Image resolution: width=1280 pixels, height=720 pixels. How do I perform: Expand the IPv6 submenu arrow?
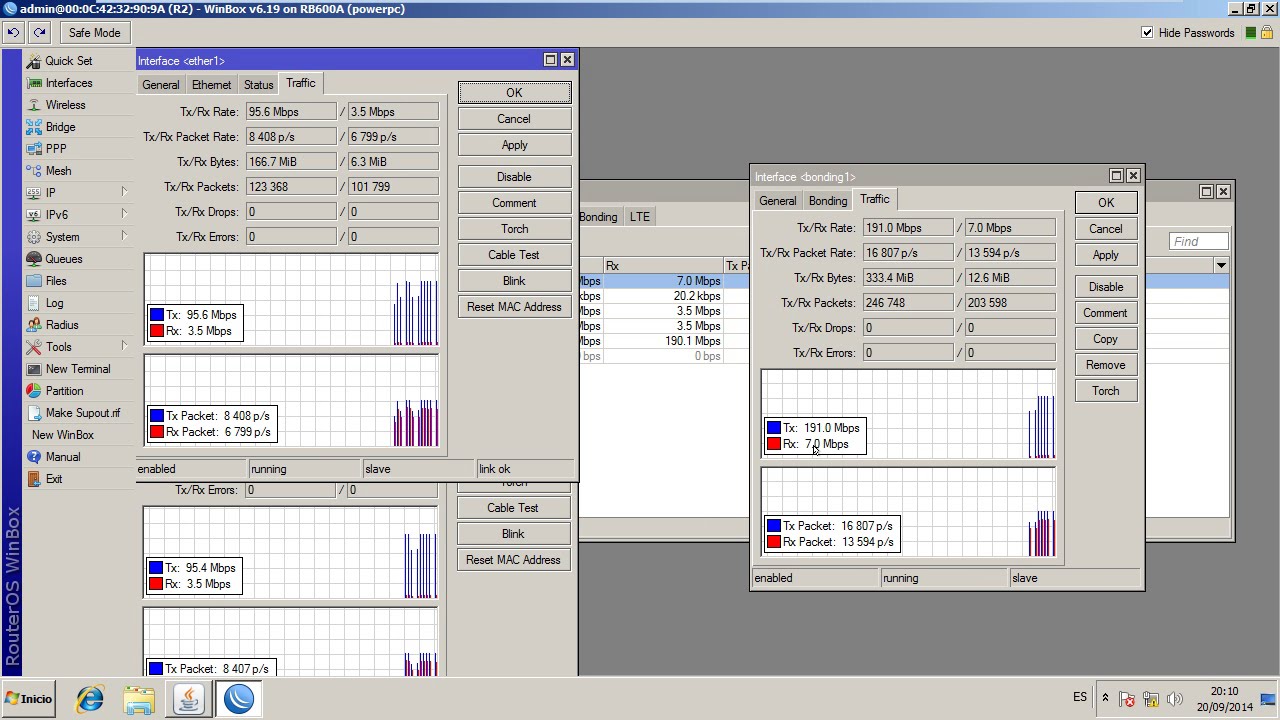point(124,214)
